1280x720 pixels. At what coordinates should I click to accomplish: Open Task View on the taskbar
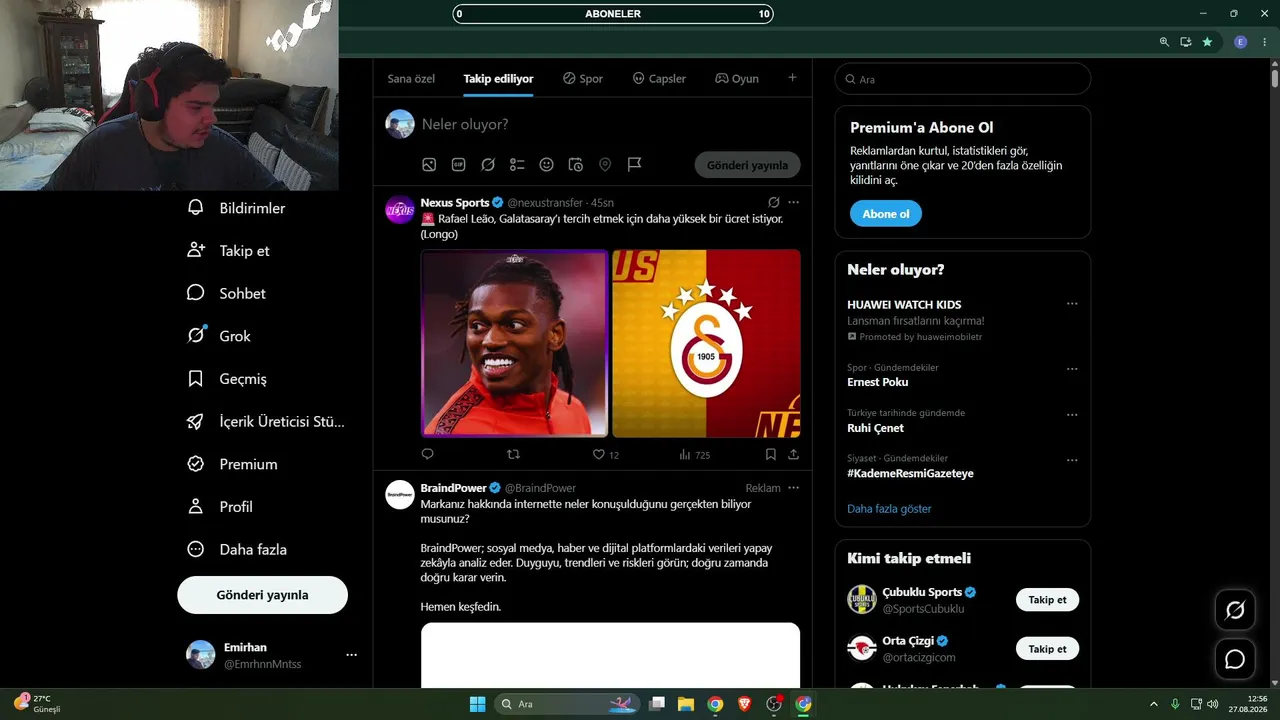pyautogui.click(x=657, y=704)
